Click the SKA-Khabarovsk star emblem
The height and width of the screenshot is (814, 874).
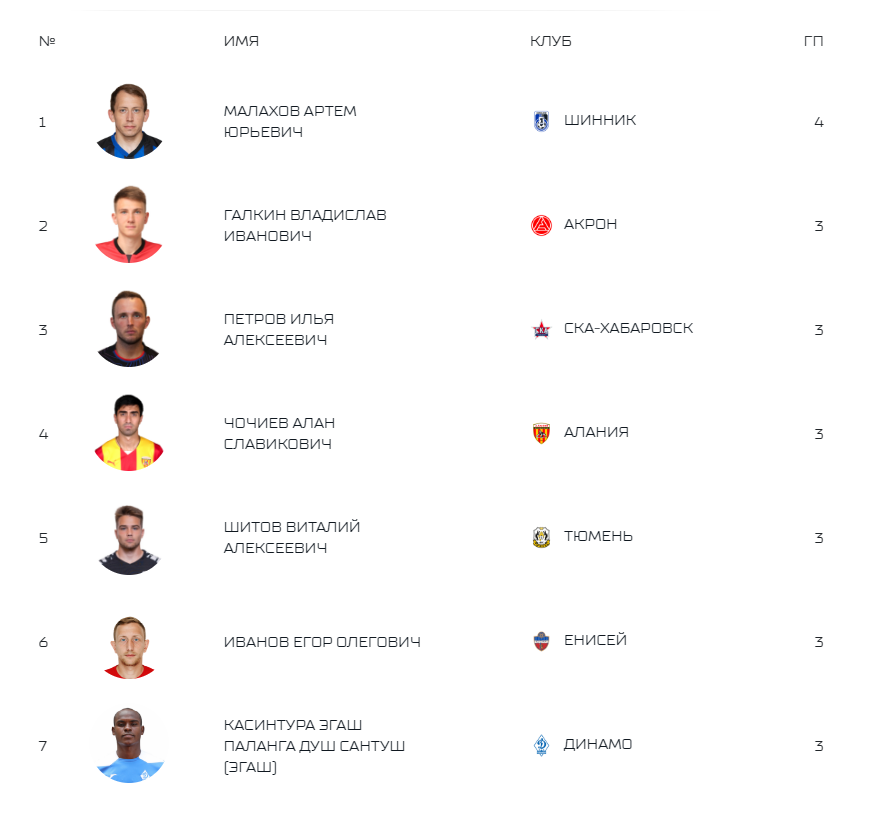(x=541, y=330)
